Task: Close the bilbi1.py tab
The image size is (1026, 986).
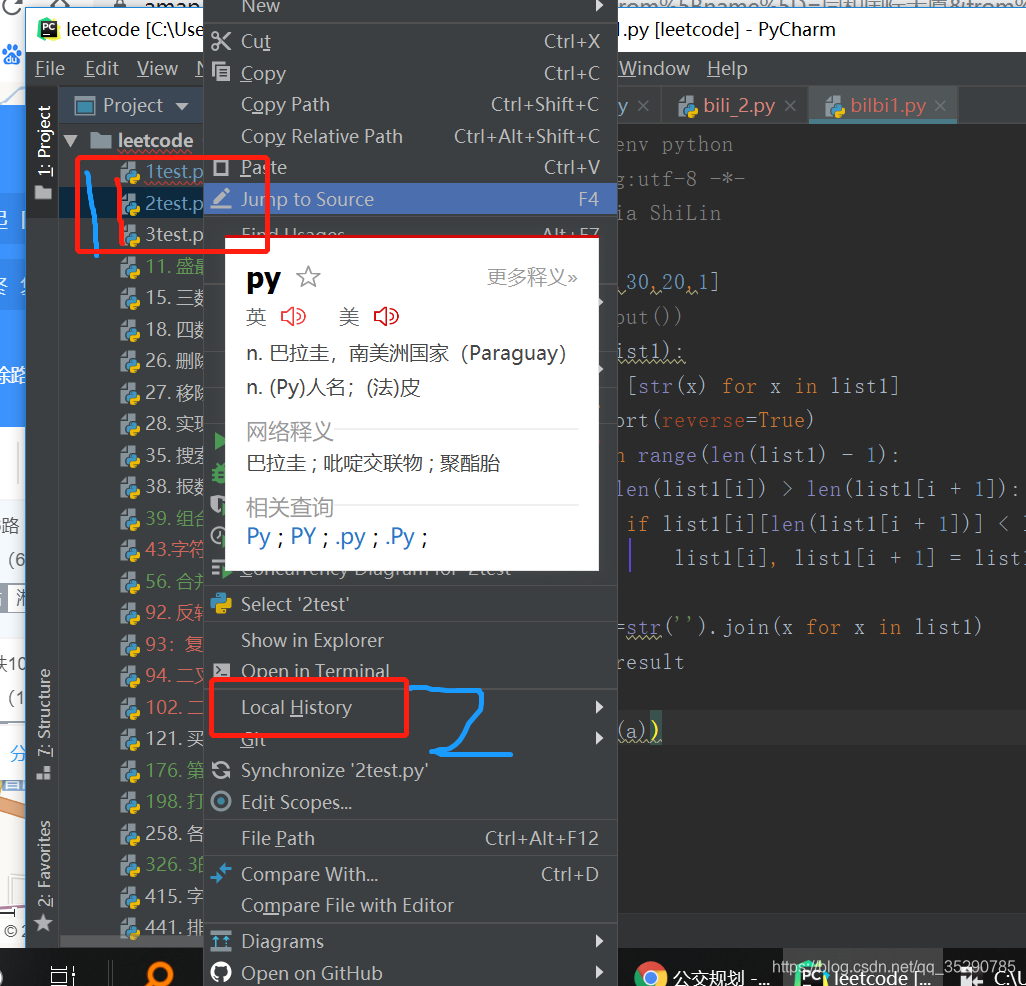Action: click(x=940, y=105)
